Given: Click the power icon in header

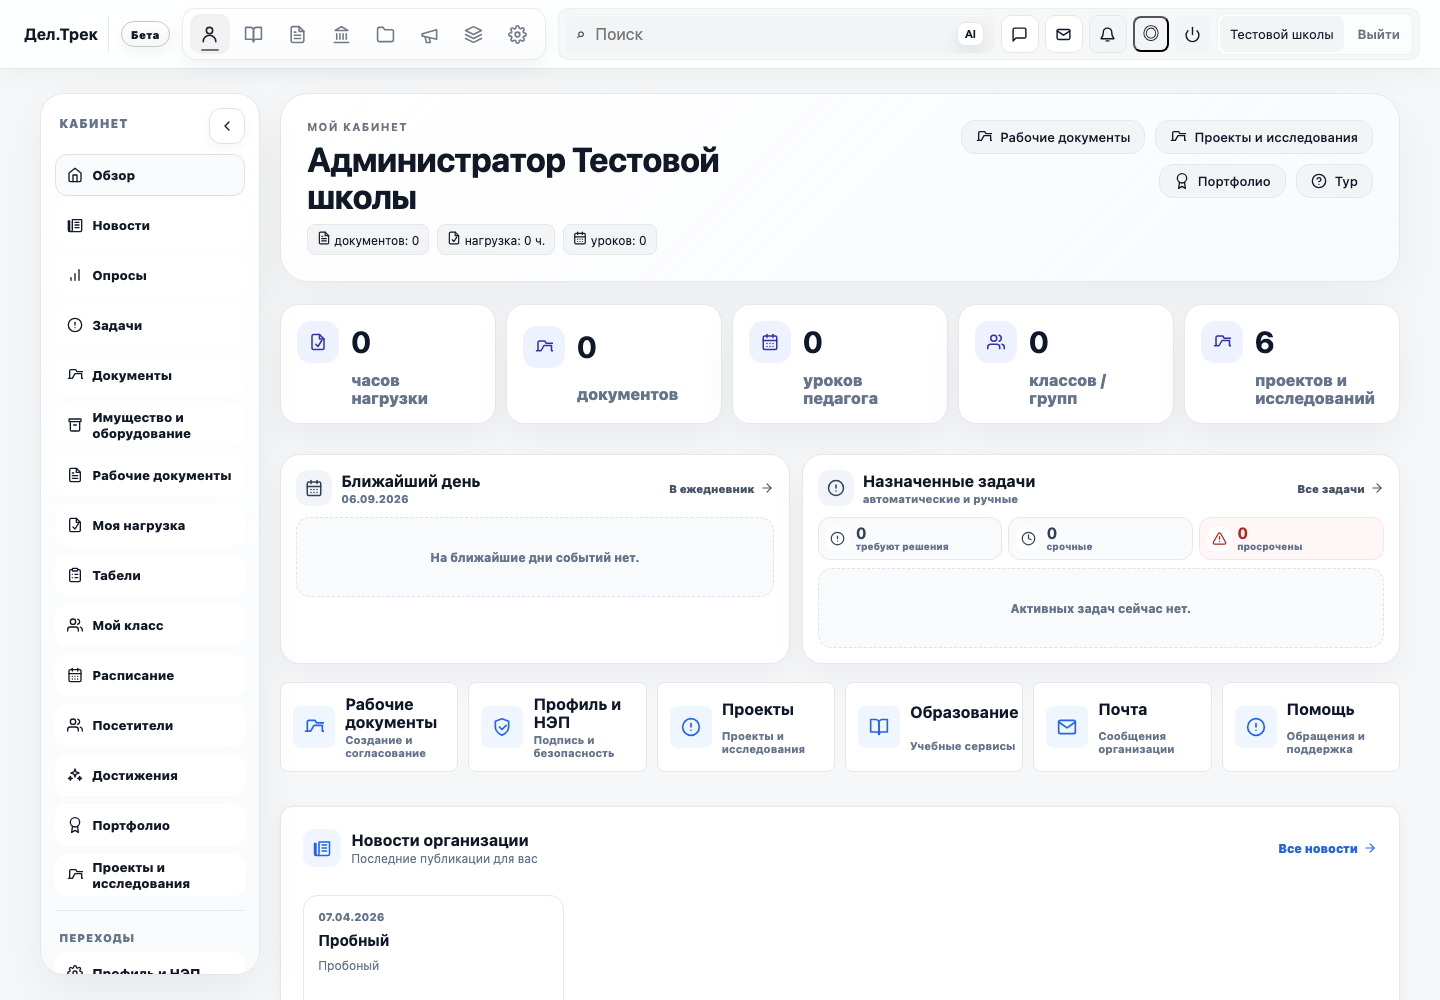Looking at the screenshot, I should [x=1192, y=34].
